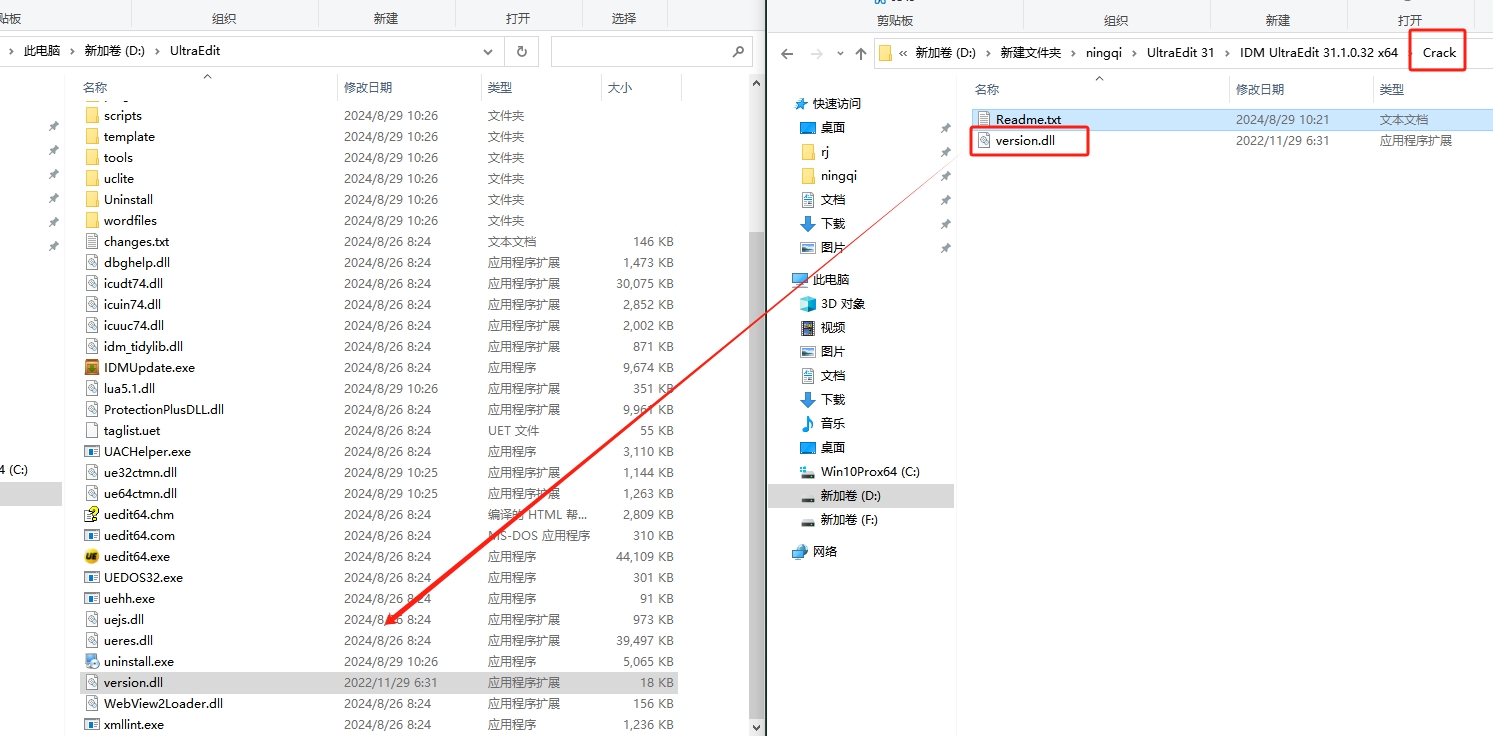
Task: Expand the address bar dropdown arrow
Action: (487, 51)
